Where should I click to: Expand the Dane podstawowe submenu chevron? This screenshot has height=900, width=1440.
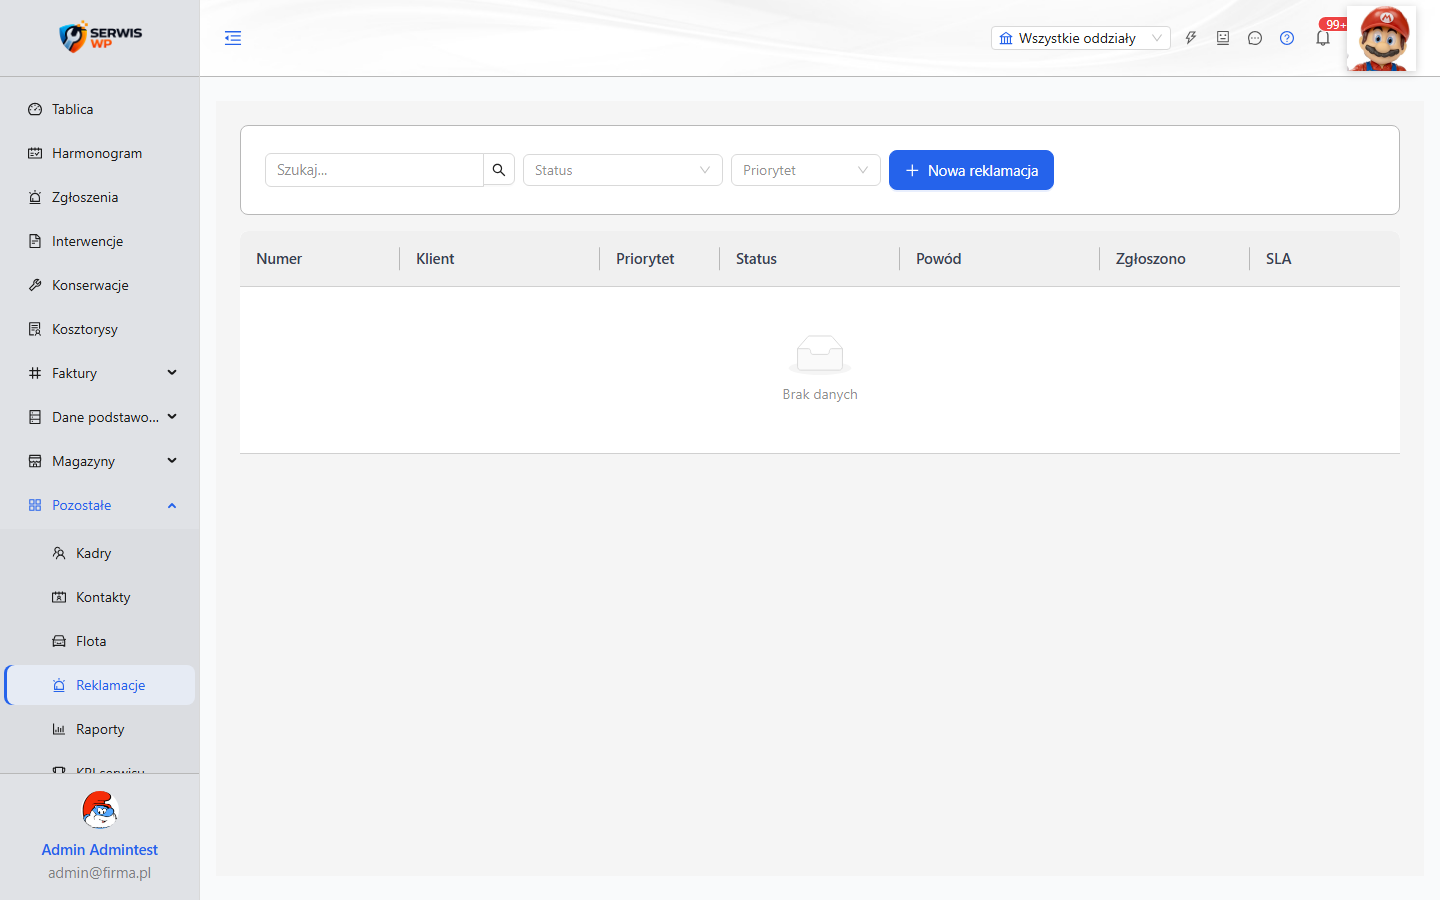pos(172,417)
